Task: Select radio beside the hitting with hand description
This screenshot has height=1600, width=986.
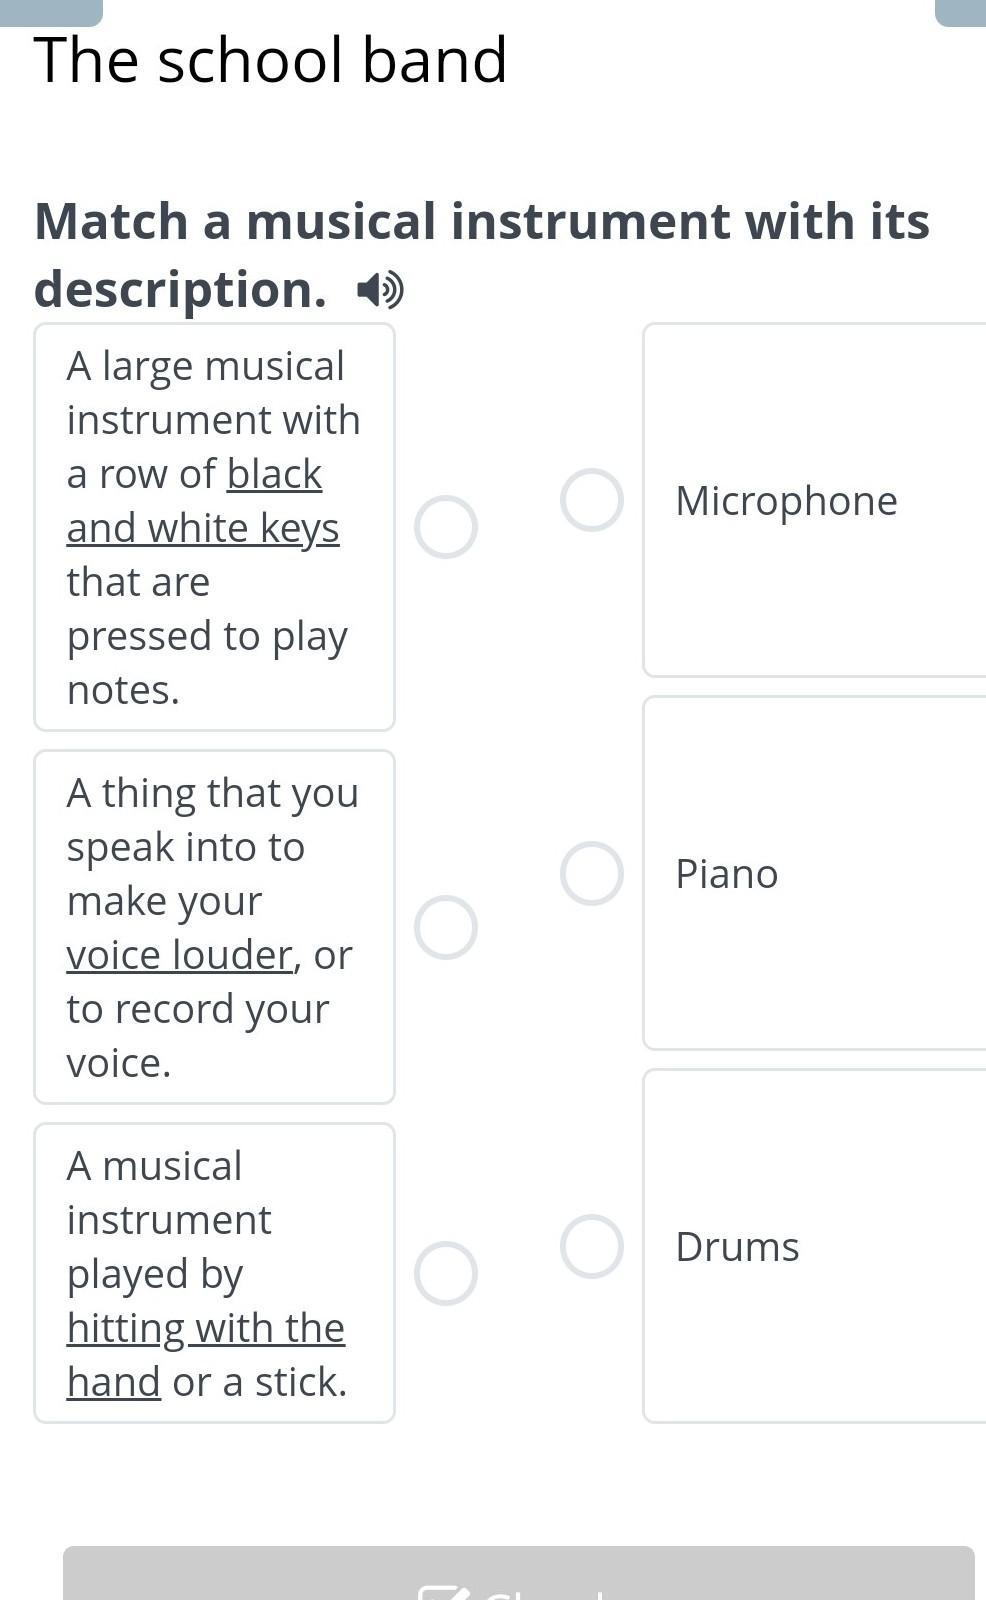Action: [445, 1273]
